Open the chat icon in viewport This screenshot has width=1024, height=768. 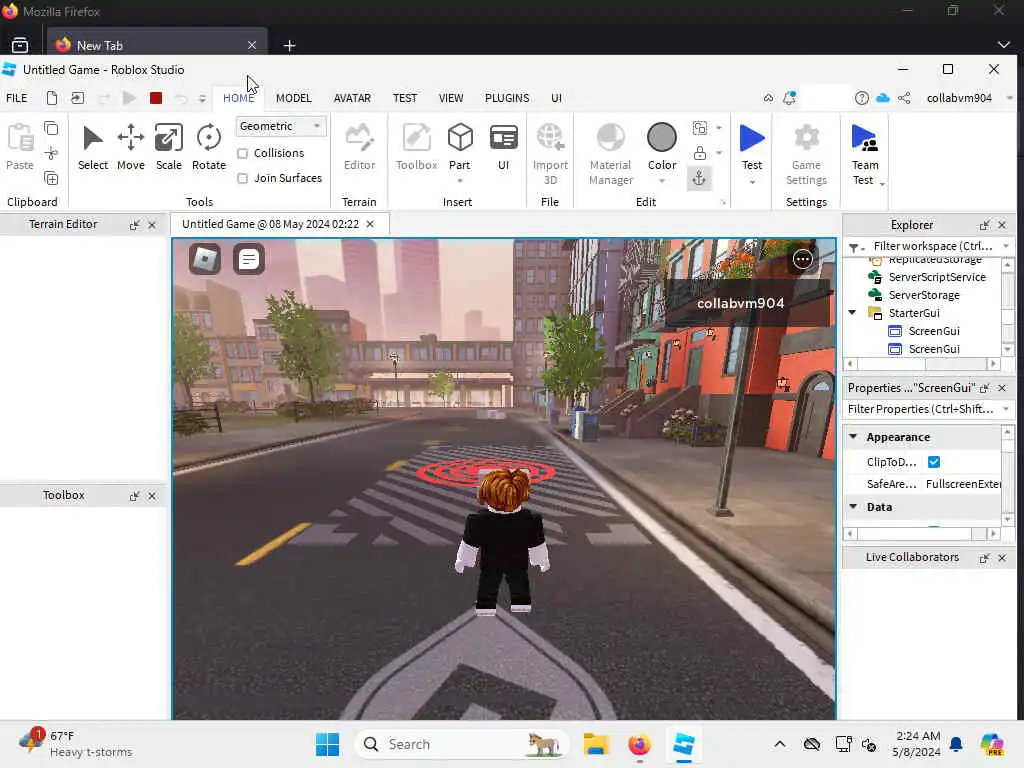pos(249,259)
